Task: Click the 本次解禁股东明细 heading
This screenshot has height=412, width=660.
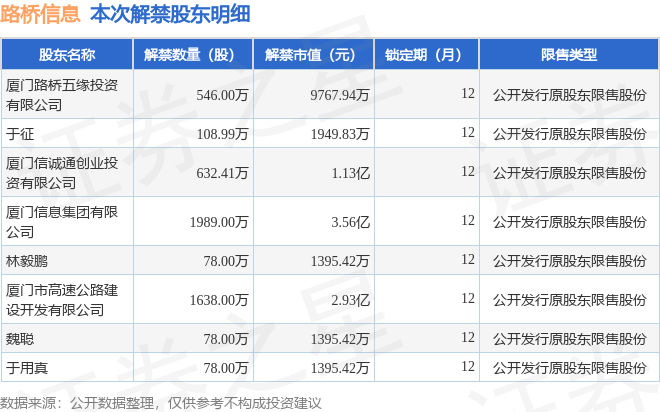Action: tap(170, 14)
